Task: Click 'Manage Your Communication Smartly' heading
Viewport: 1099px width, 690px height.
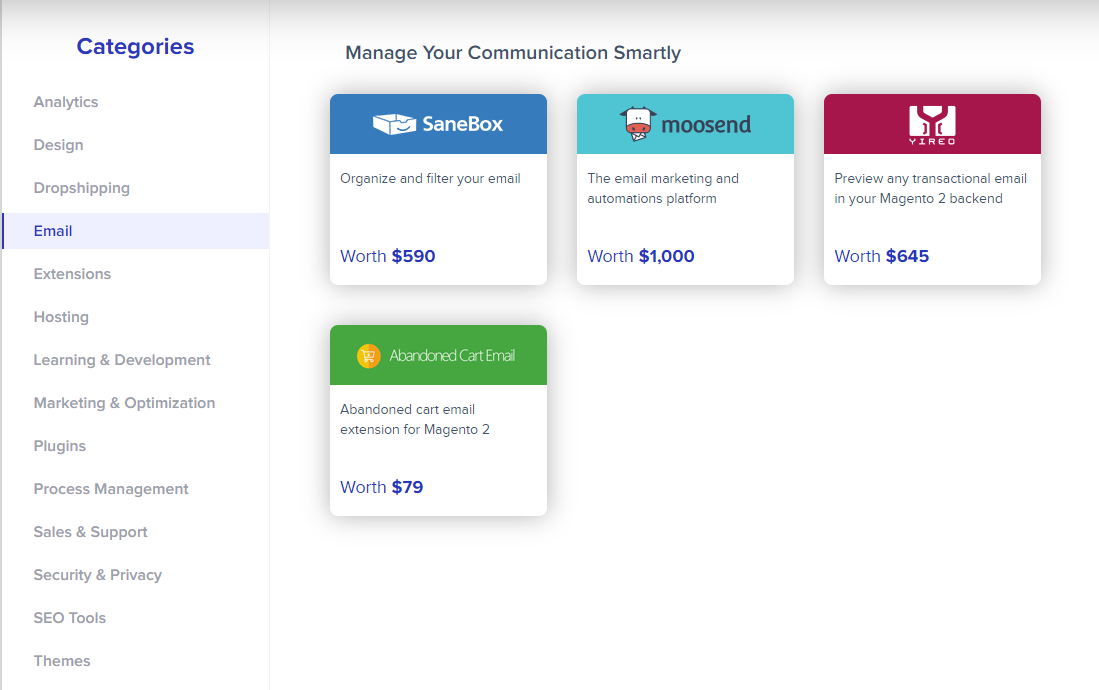Action: 513,53
